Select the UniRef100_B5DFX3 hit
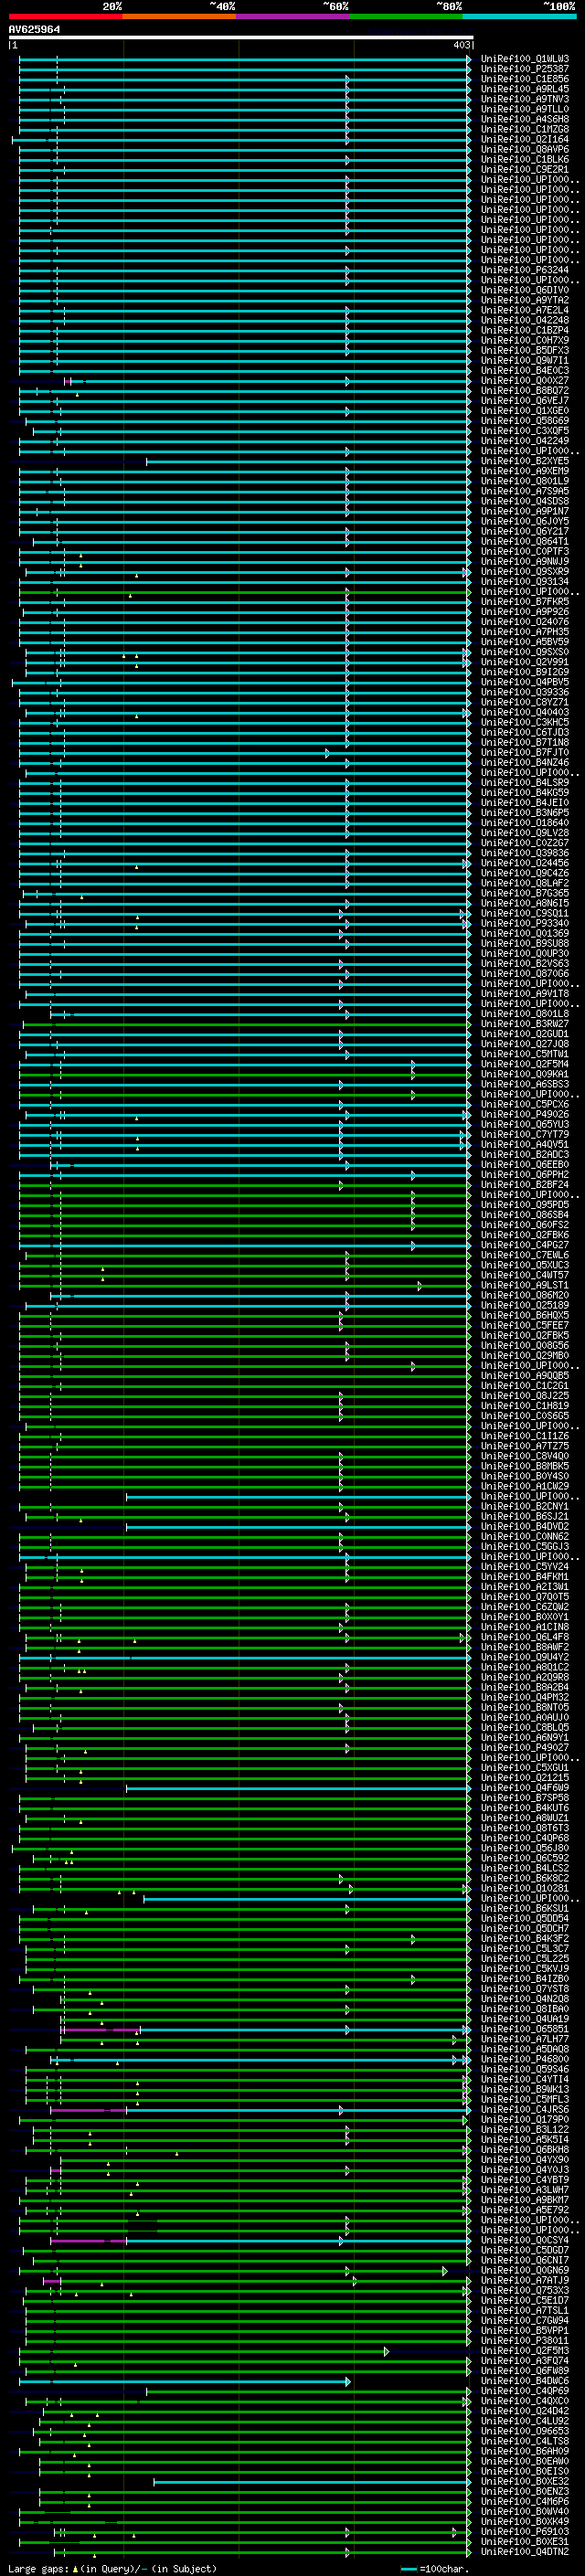Viewport: 585px width, 2576px height. [x=525, y=350]
